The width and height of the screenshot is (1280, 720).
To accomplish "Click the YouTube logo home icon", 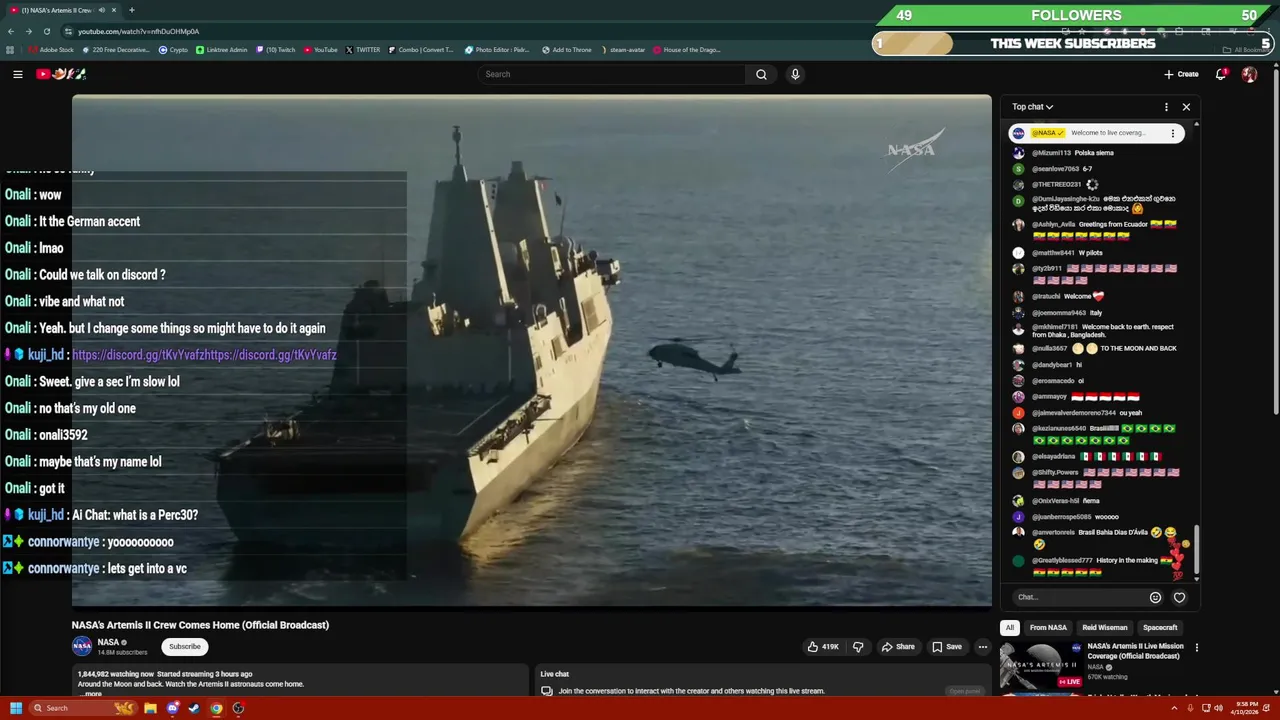I will pos(61,74).
